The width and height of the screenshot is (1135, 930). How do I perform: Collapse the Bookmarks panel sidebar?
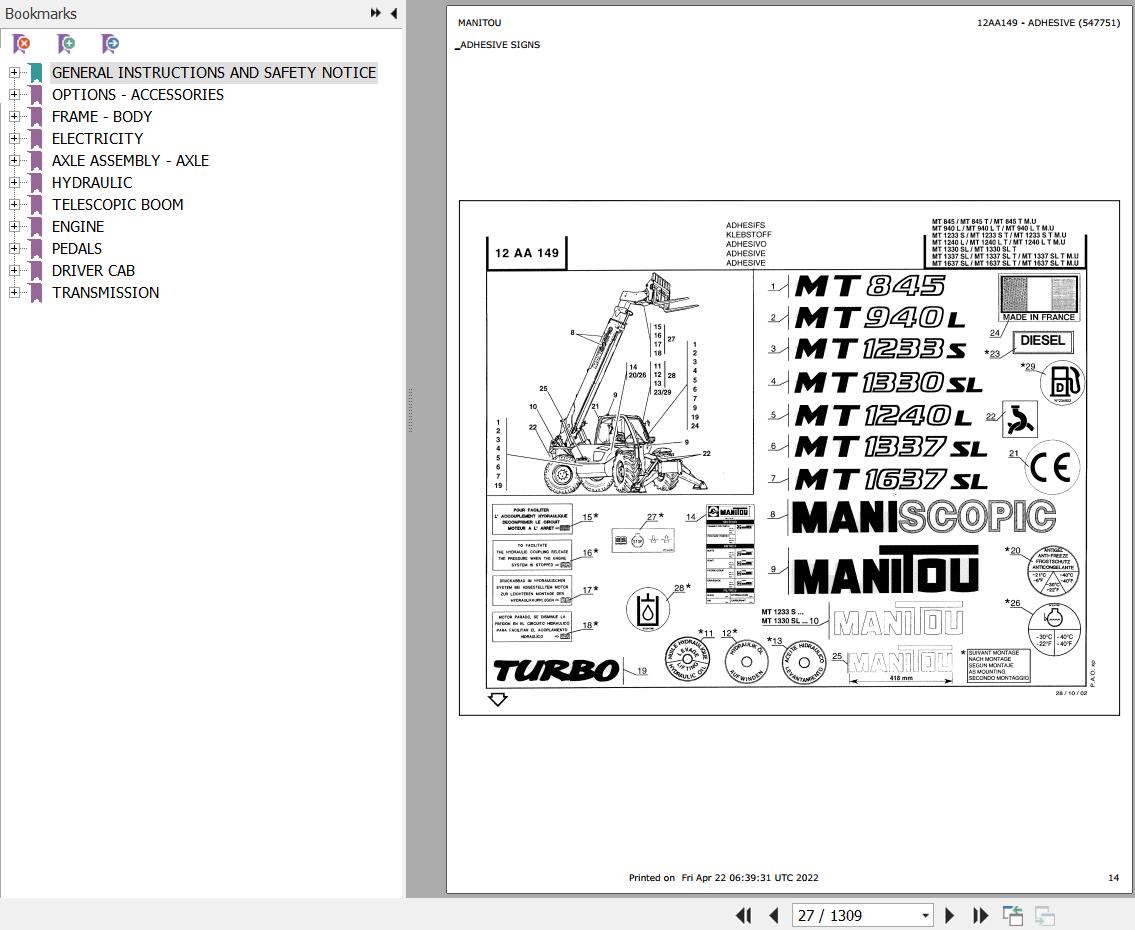(x=394, y=13)
